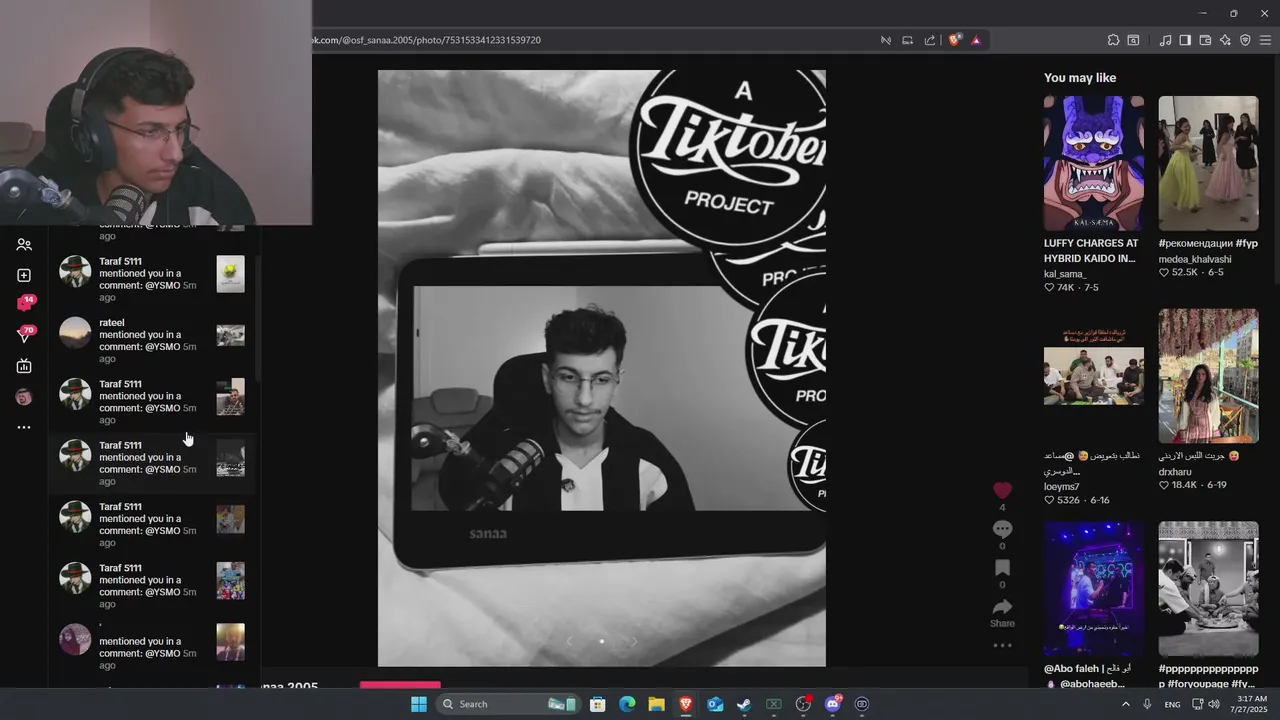Open Discord from taskbar
Screen dimensions: 1280x720
click(832, 704)
